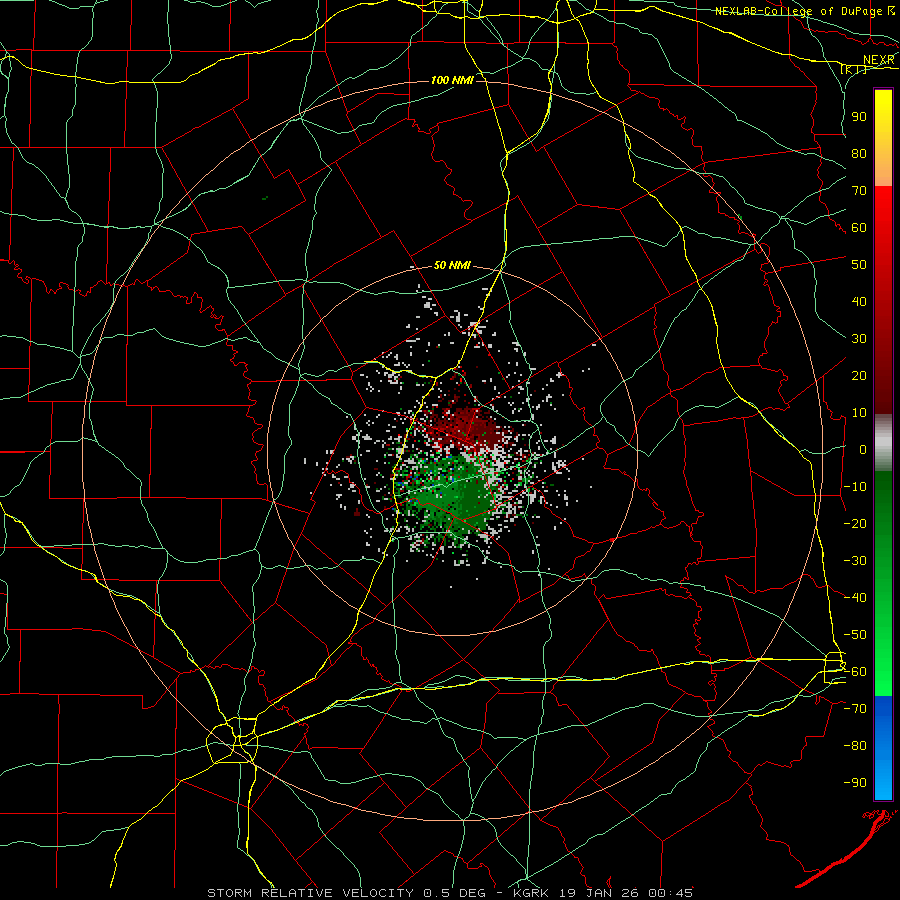Click the 70 value on velocity scale
Image resolution: width=900 pixels, height=900 pixels.
[859, 191]
